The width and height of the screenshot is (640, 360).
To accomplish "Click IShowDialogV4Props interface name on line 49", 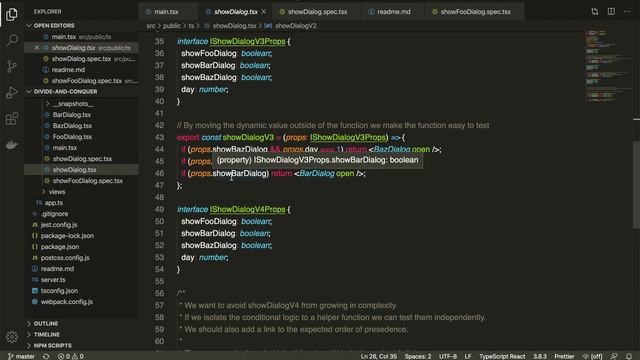I will pyautogui.click(x=247, y=209).
